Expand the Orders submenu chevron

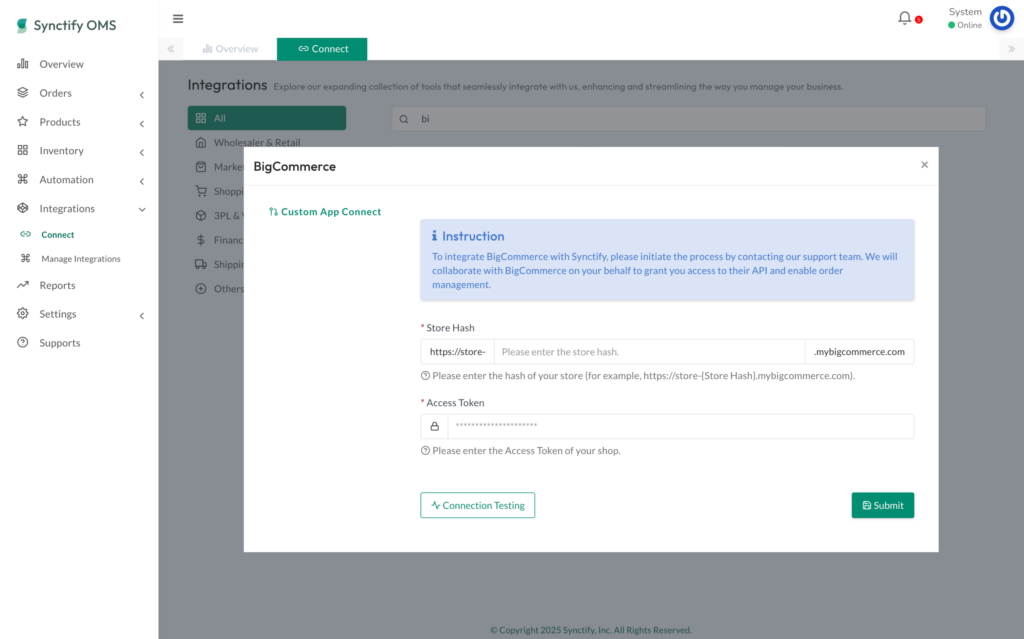pos(142,95)
